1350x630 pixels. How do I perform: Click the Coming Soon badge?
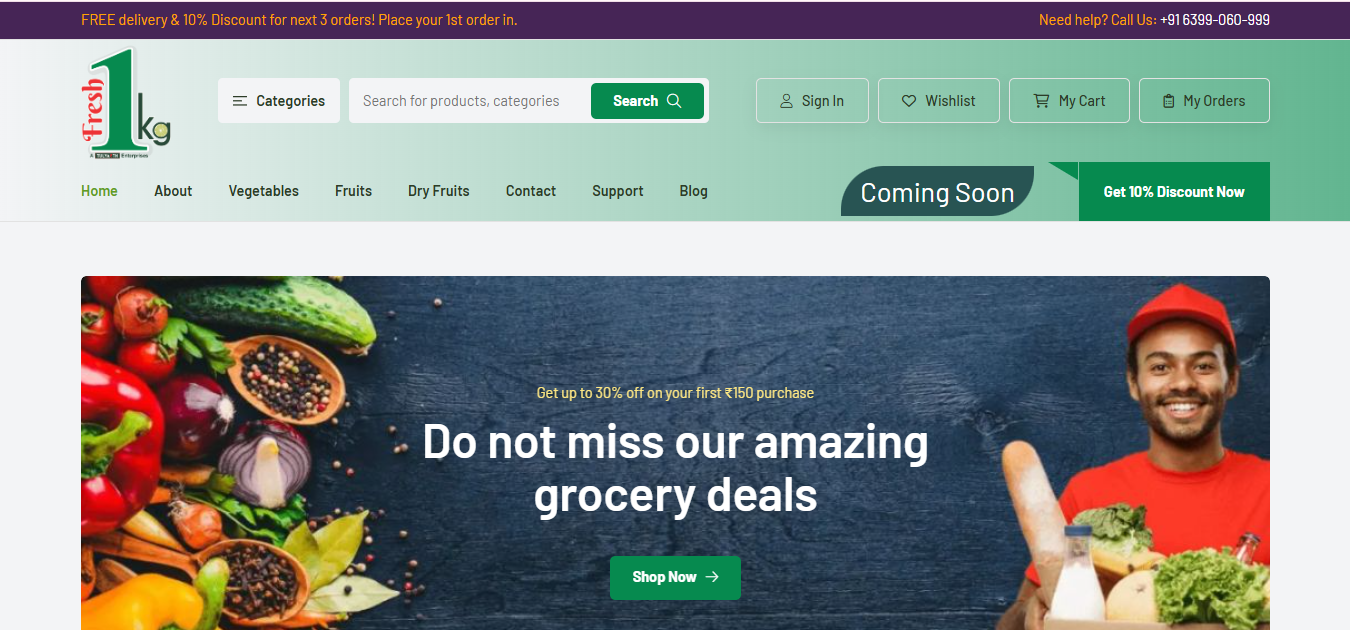pyautogui.click(x=937, y=192)
